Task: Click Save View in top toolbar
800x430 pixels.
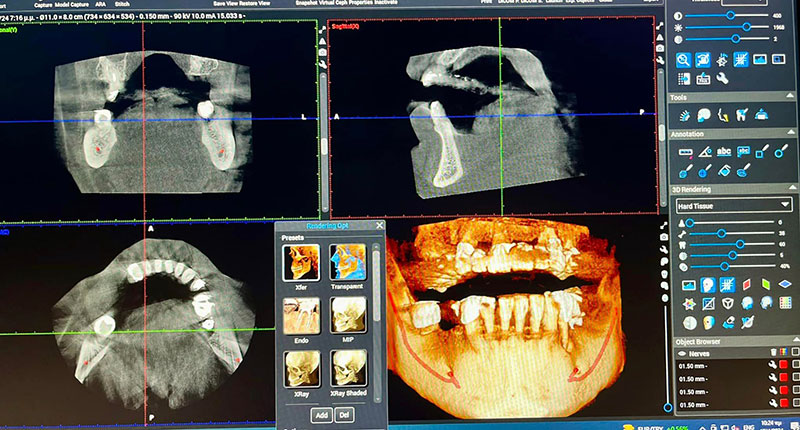Action: [225, 3]
